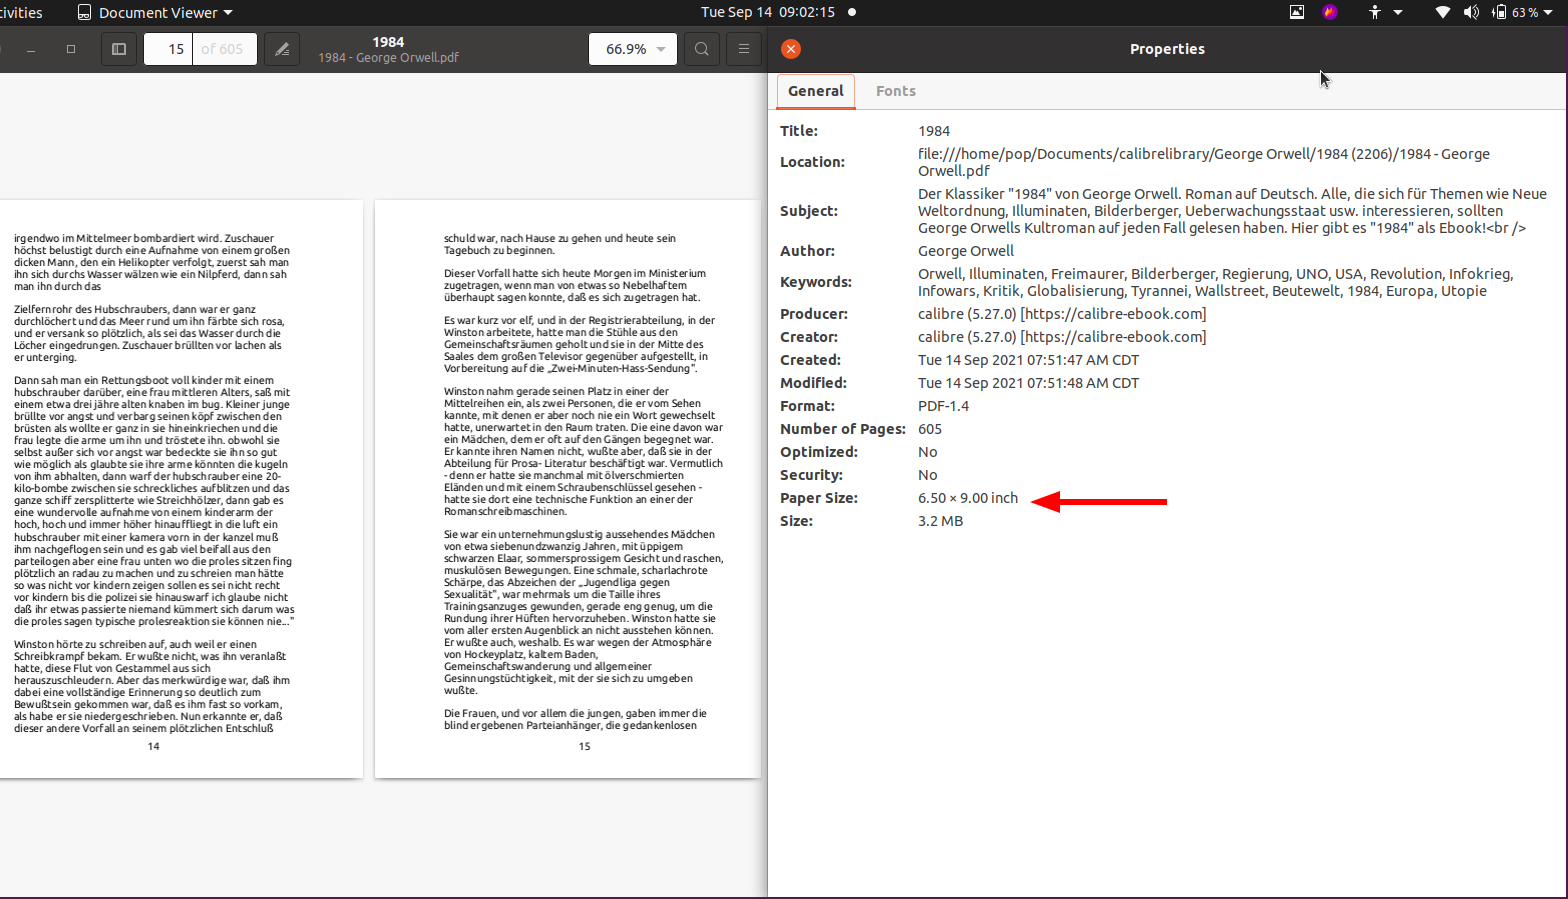
Task: Click the "Keywords:" label
Action: (x=816, y=282)
